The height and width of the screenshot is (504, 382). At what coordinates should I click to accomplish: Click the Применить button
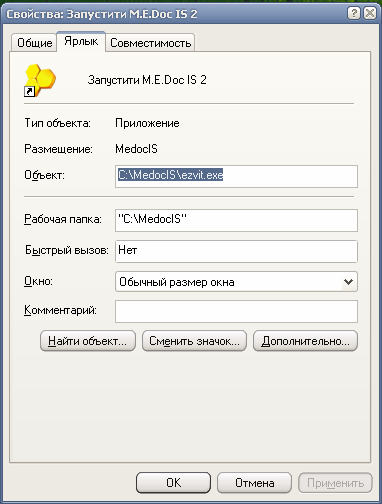pos(335,483)
